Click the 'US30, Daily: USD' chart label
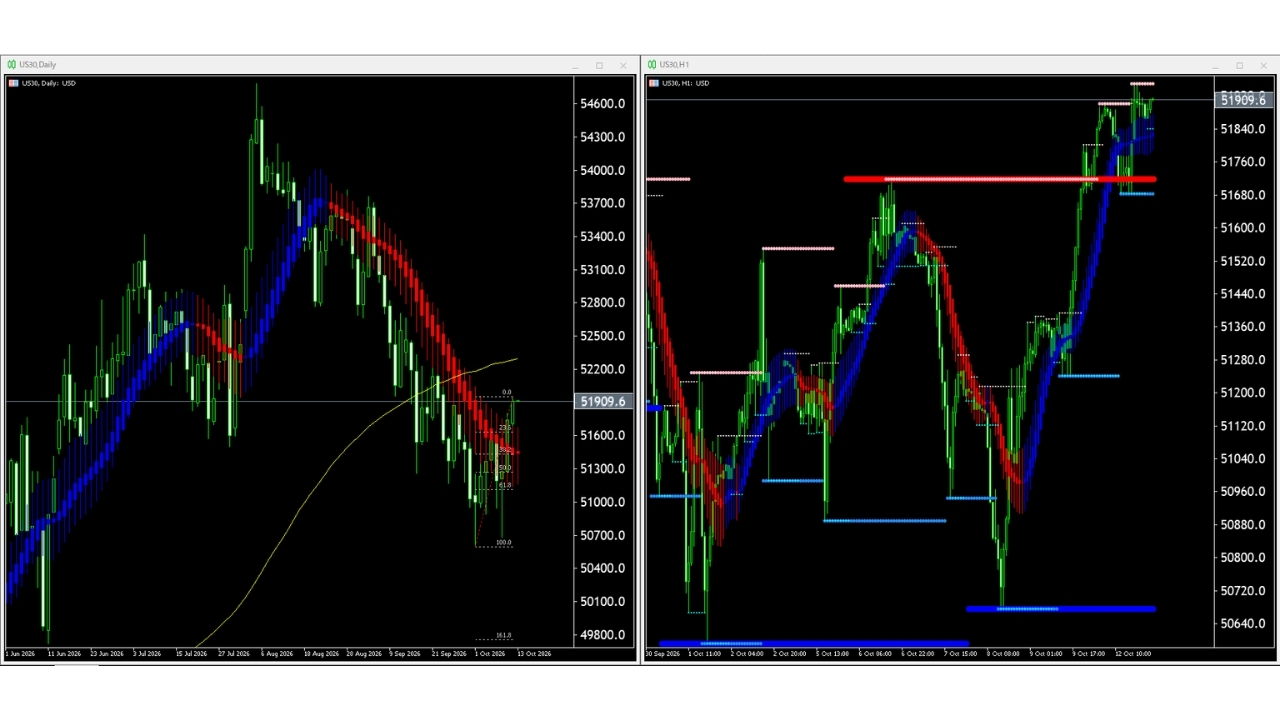 point(48,83)
